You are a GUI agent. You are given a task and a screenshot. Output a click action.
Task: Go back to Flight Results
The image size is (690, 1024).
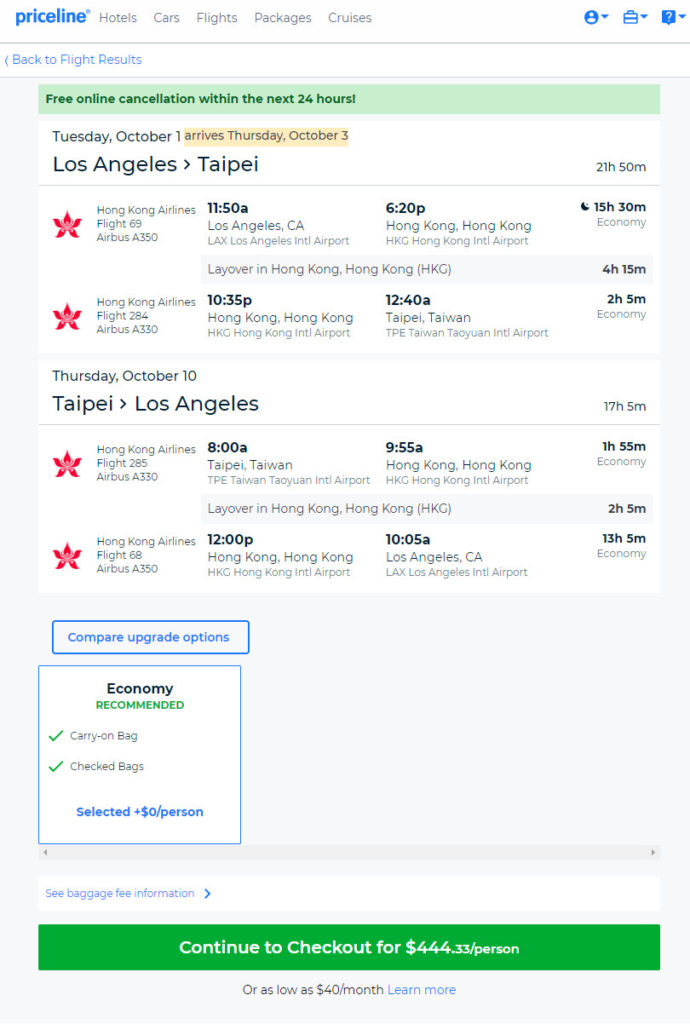click(x=72, y=59)
